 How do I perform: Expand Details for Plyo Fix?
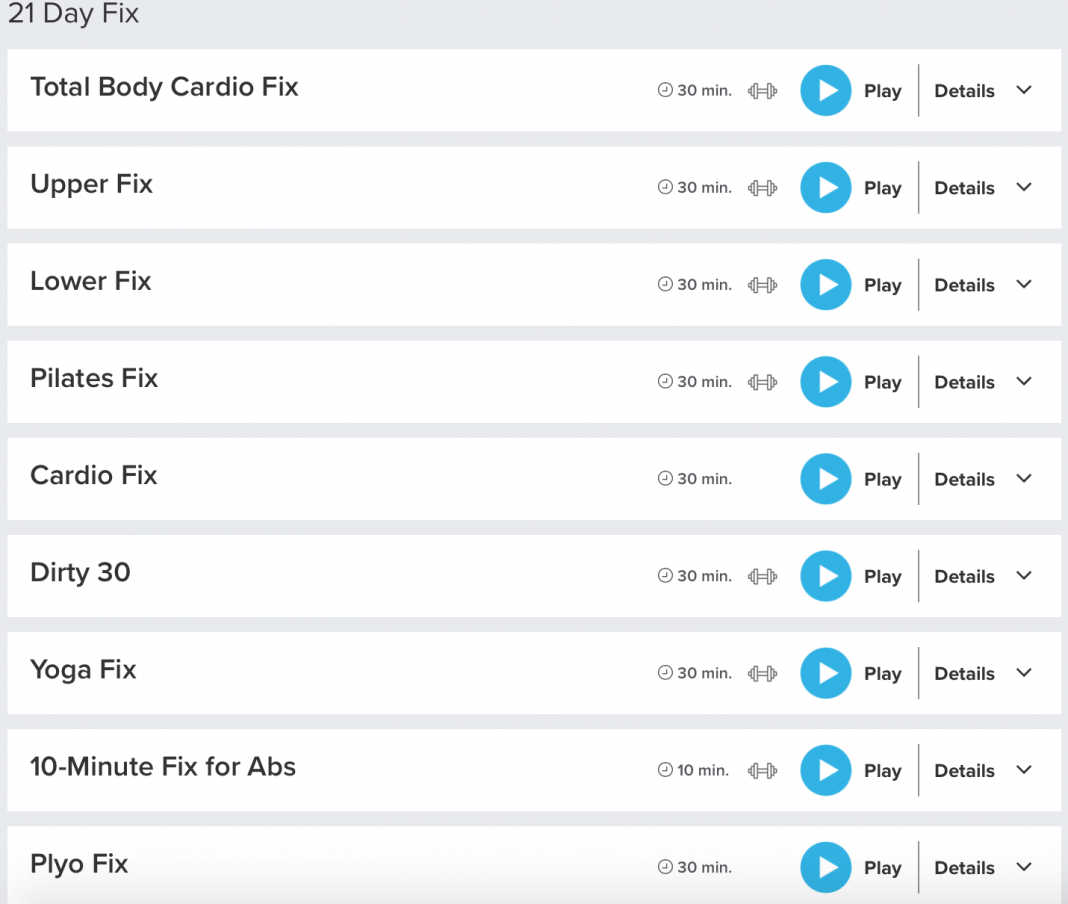[x=964, y=867]
